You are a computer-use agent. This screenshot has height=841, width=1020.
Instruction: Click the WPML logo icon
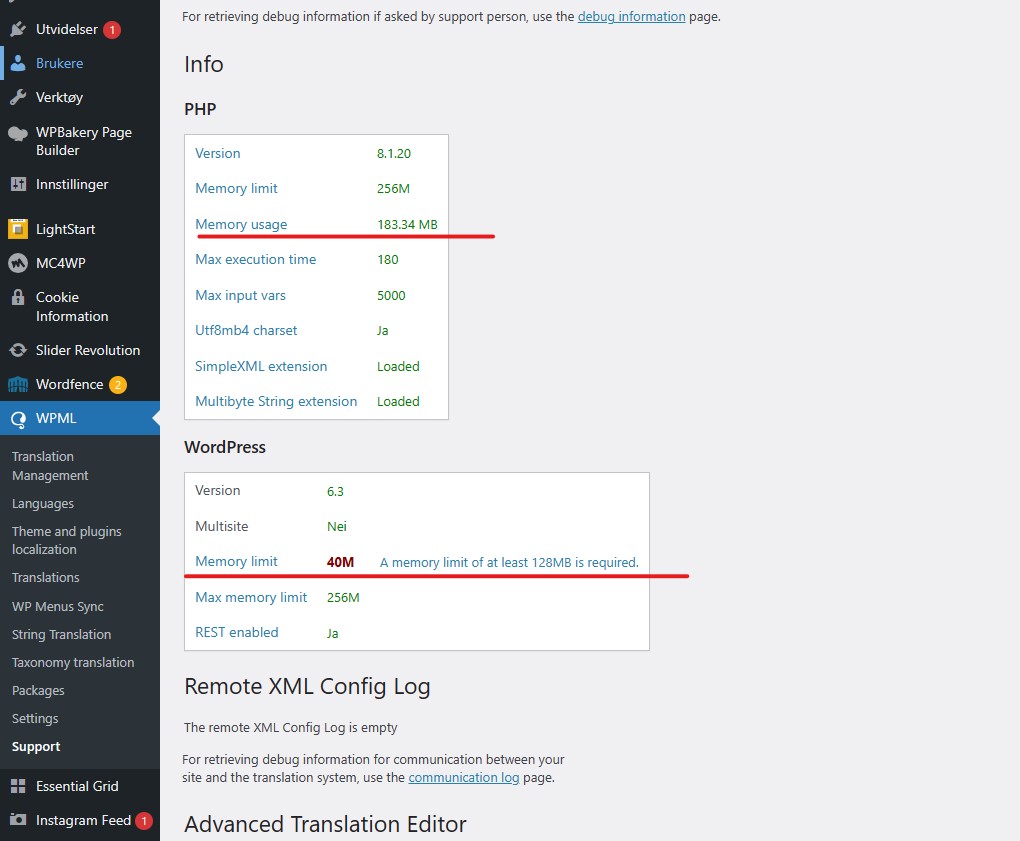click(18, 419)
